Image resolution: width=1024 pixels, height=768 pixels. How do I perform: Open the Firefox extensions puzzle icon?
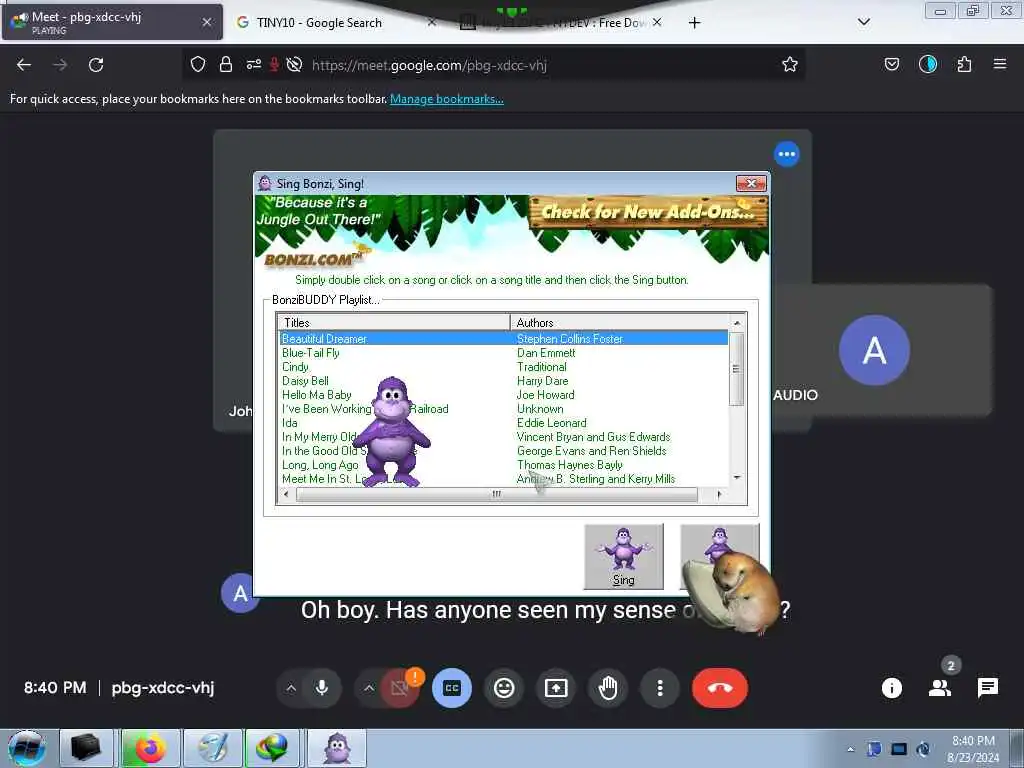(964, 64)
